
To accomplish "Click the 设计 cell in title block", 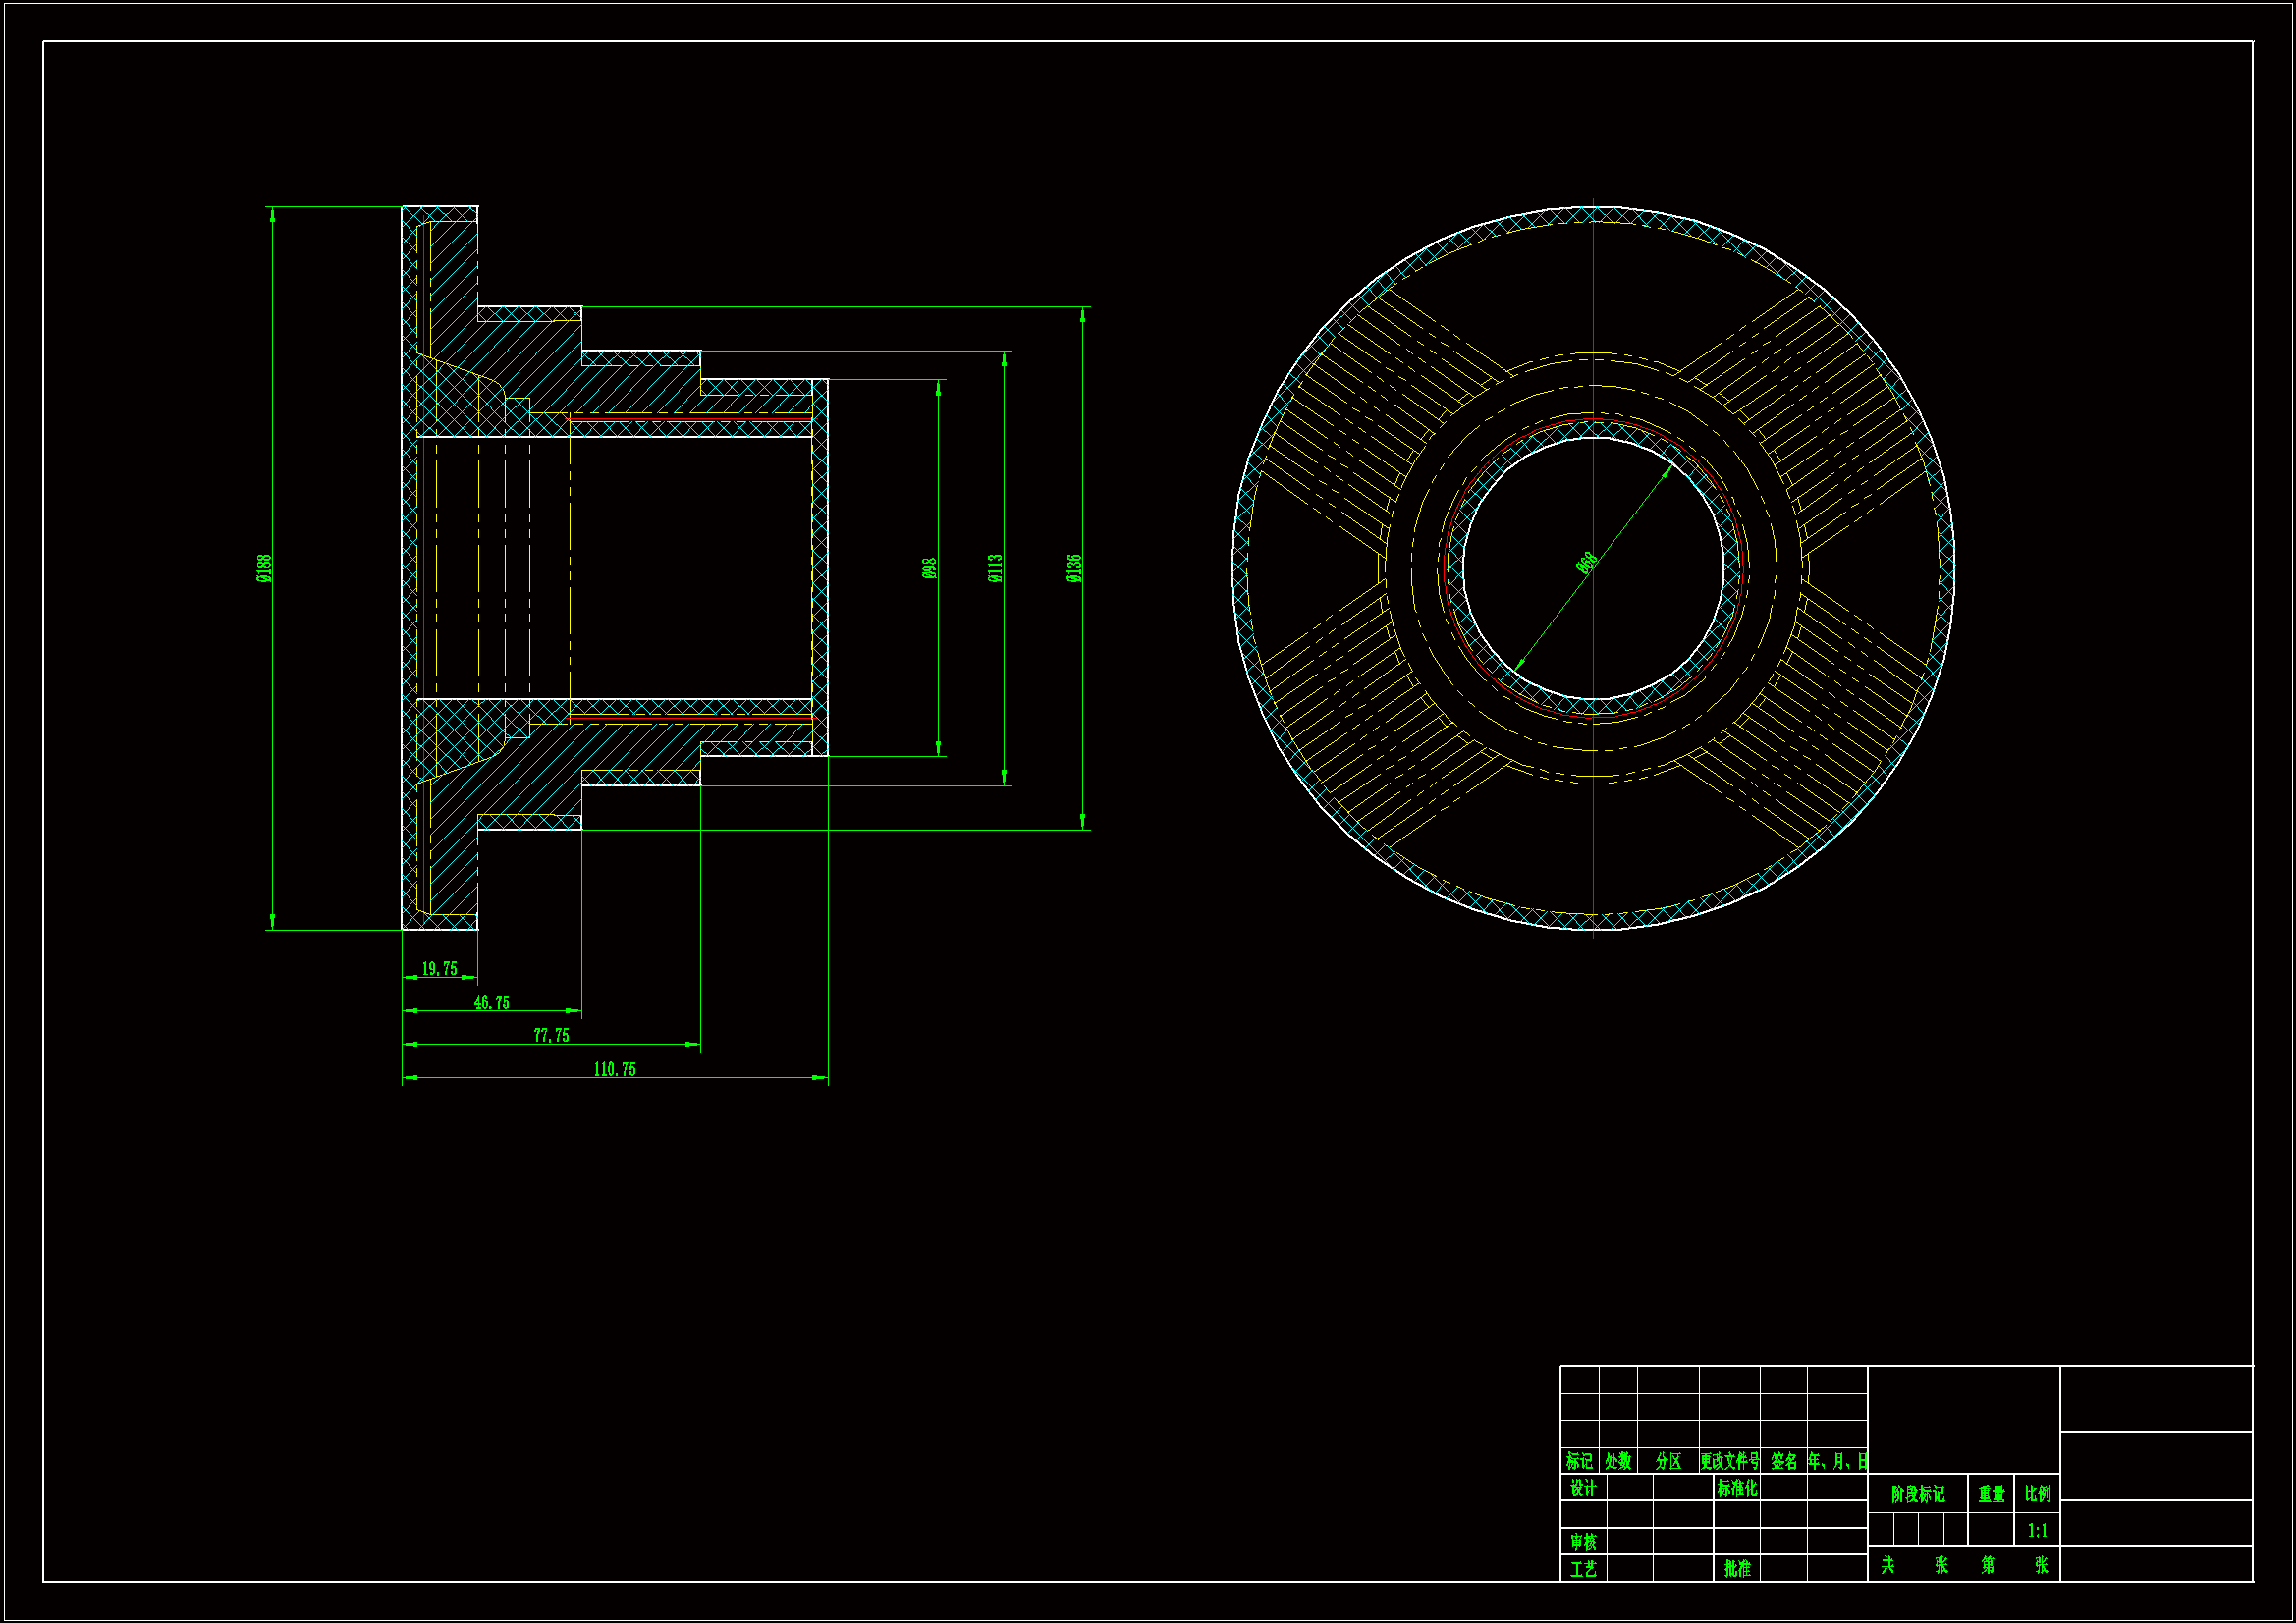I will (x=1583, y=1488).
